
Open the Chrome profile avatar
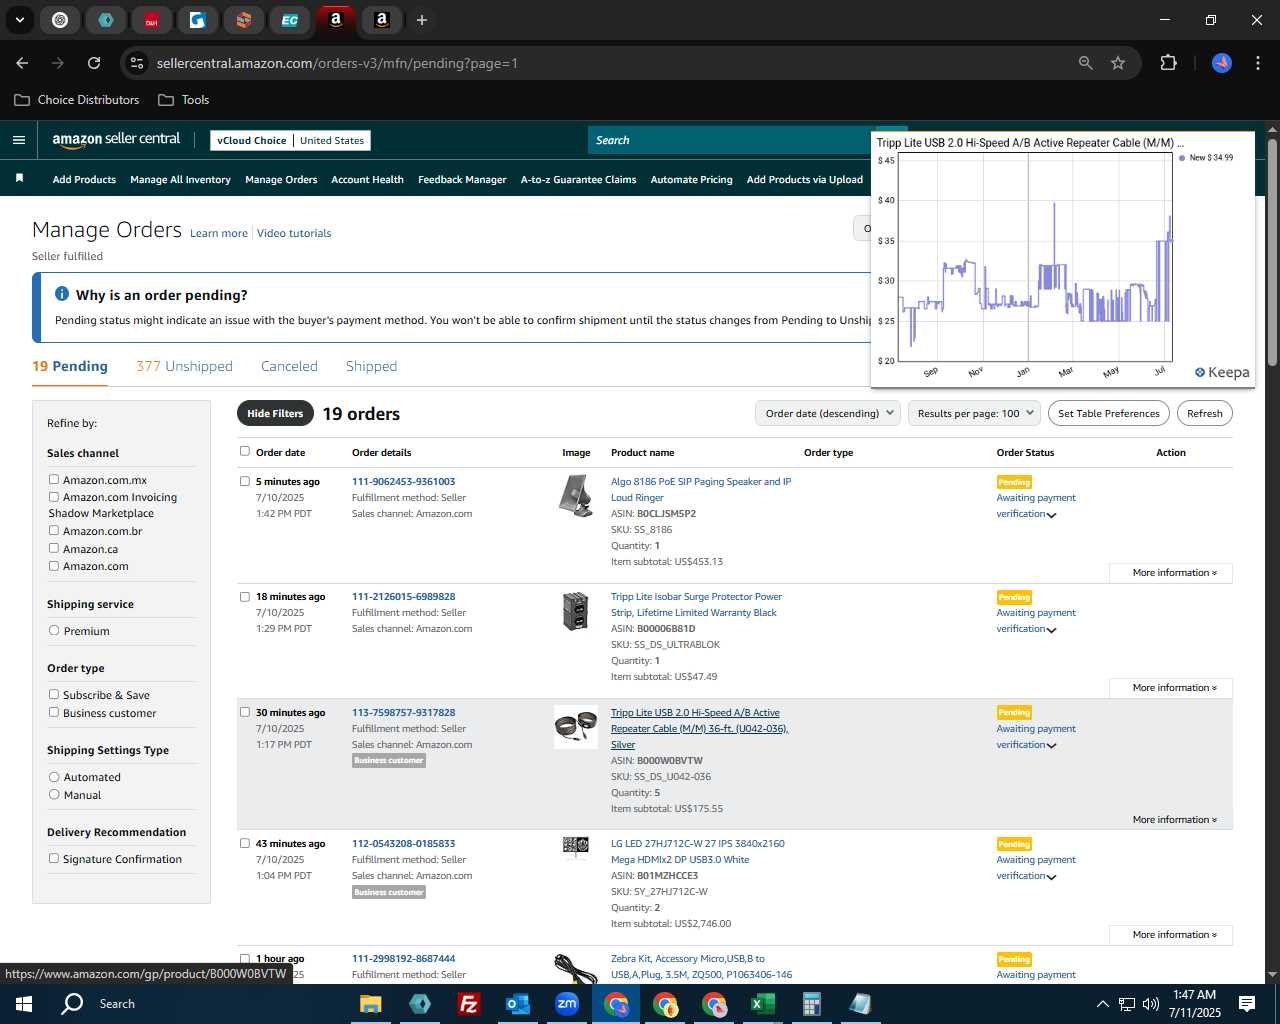[x=1222, y=63]
